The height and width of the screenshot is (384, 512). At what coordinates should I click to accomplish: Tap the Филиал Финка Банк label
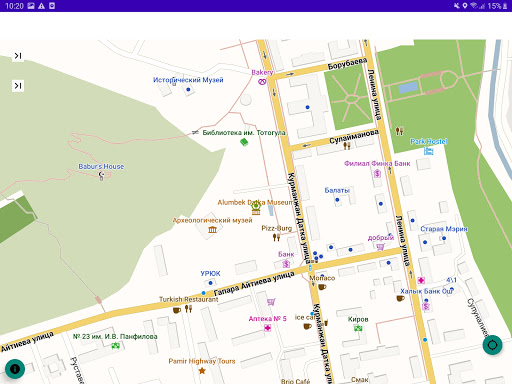[377, 163]
